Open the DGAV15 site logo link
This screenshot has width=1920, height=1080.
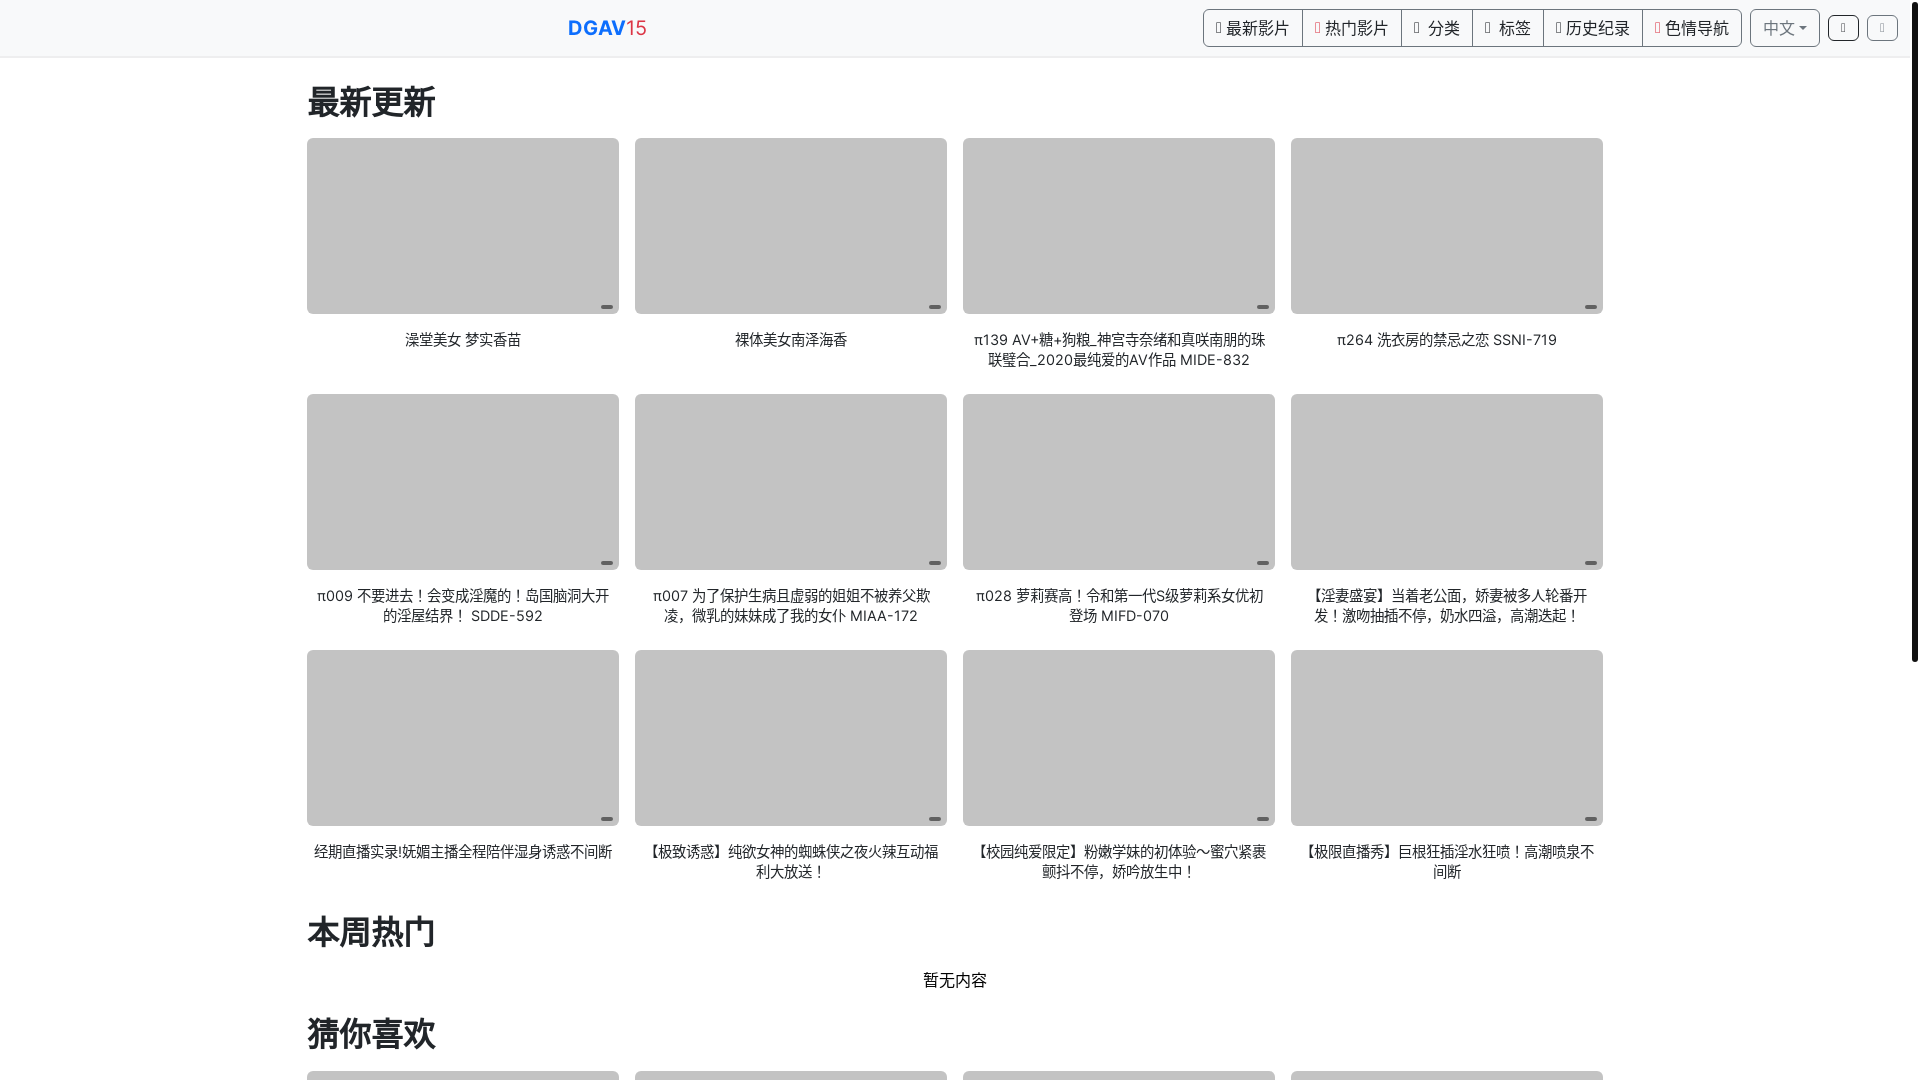coord(607,28)
